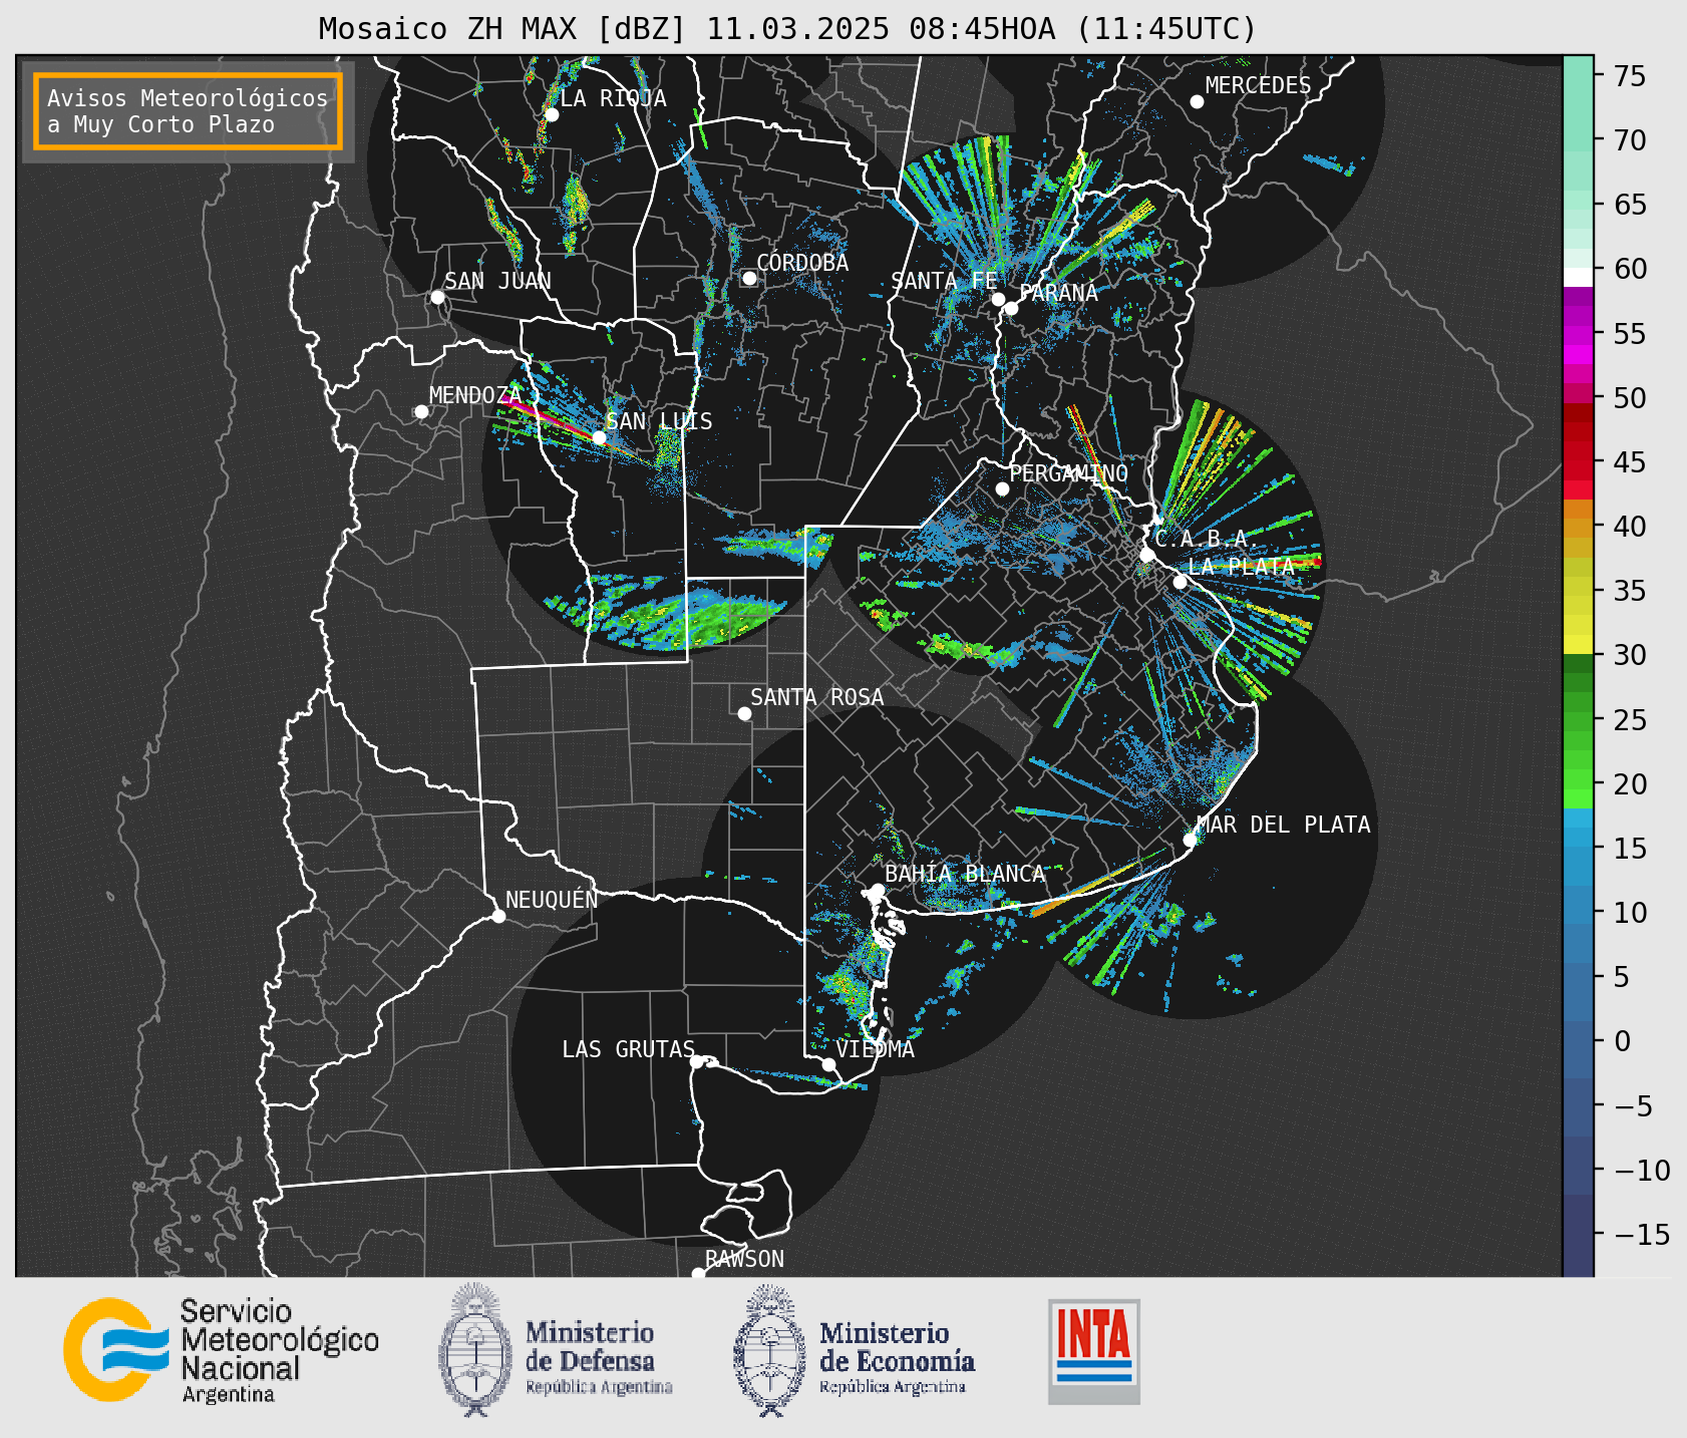Click the colorbar tick label 0

point(1621,1041)
